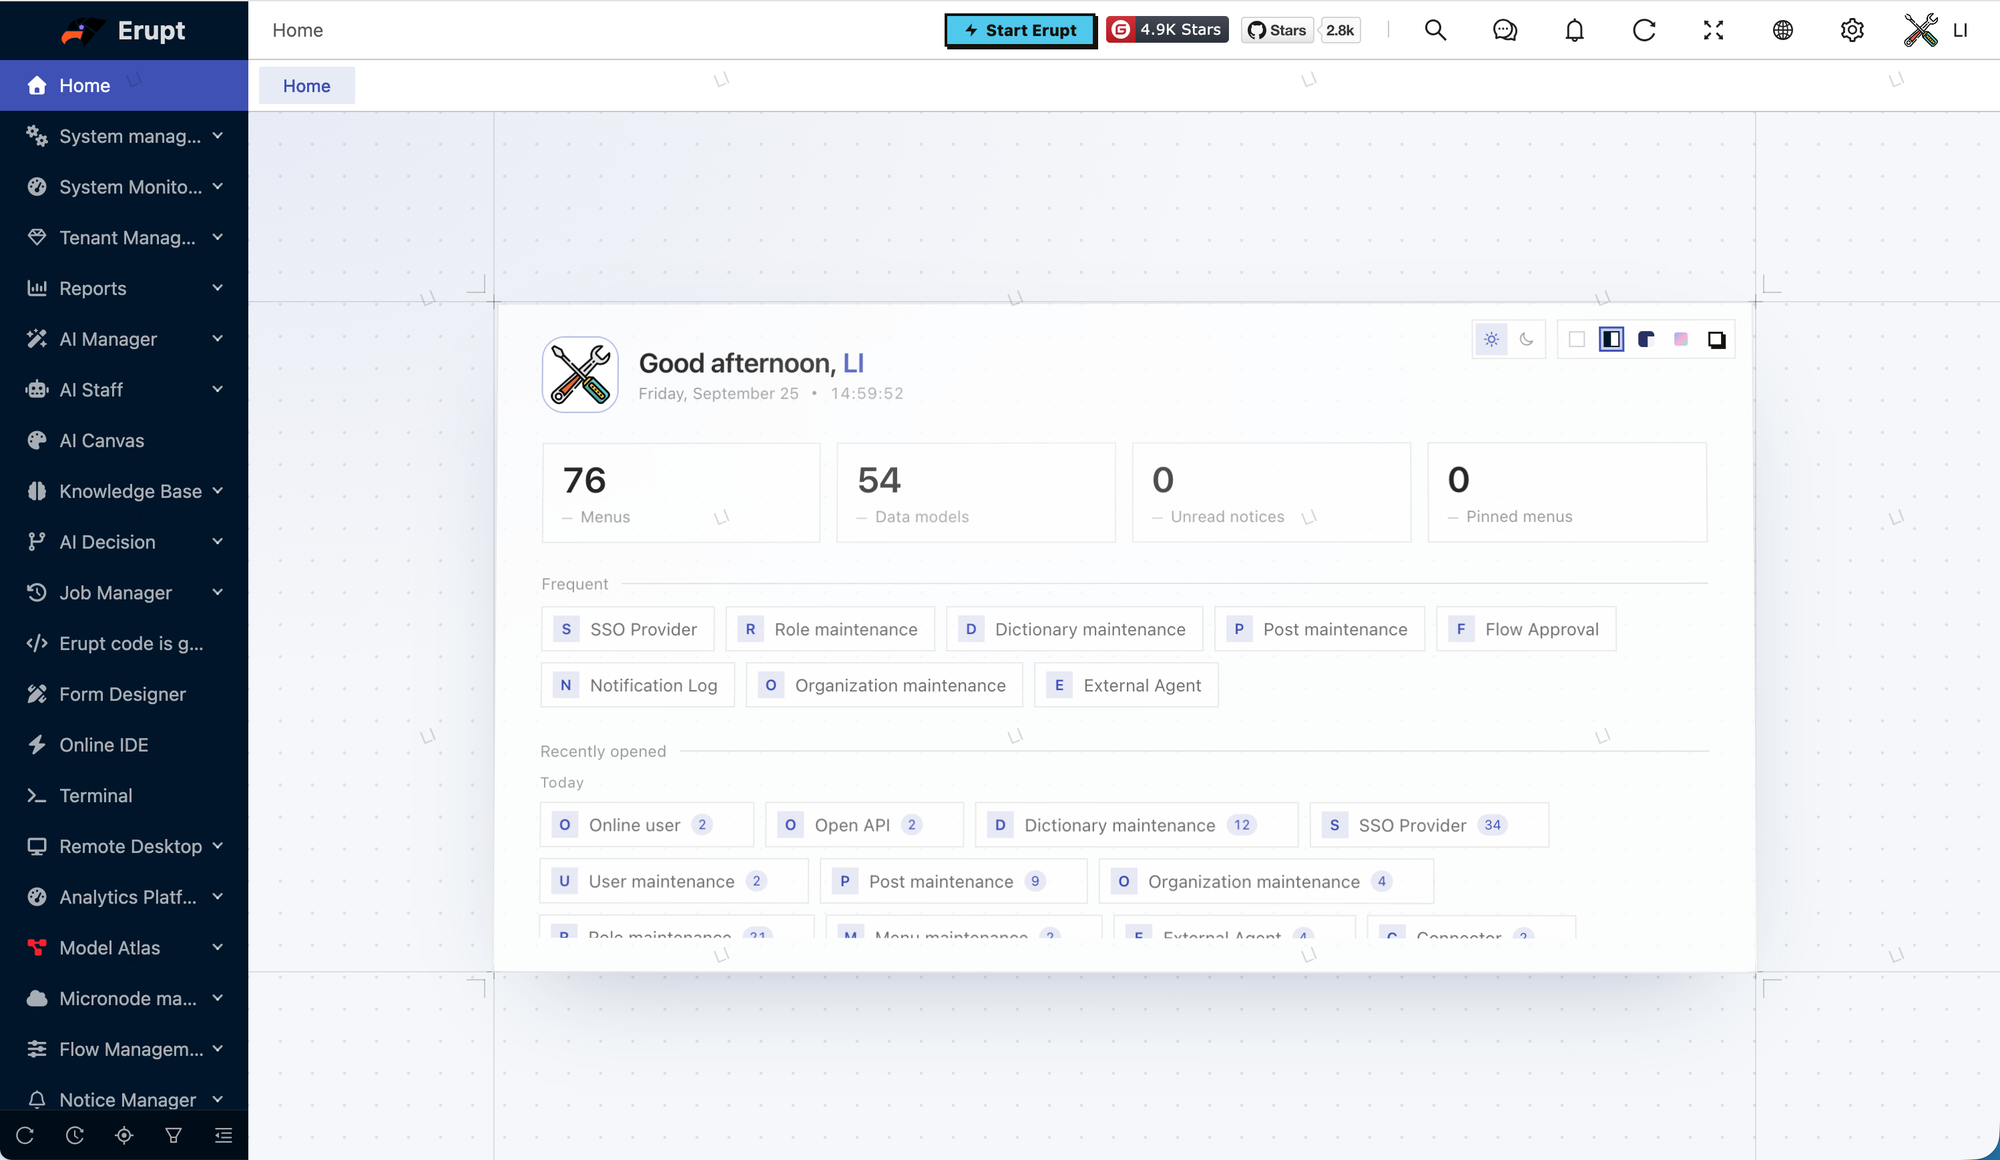Expand the Knowledge Base menu

coord(124,491)
